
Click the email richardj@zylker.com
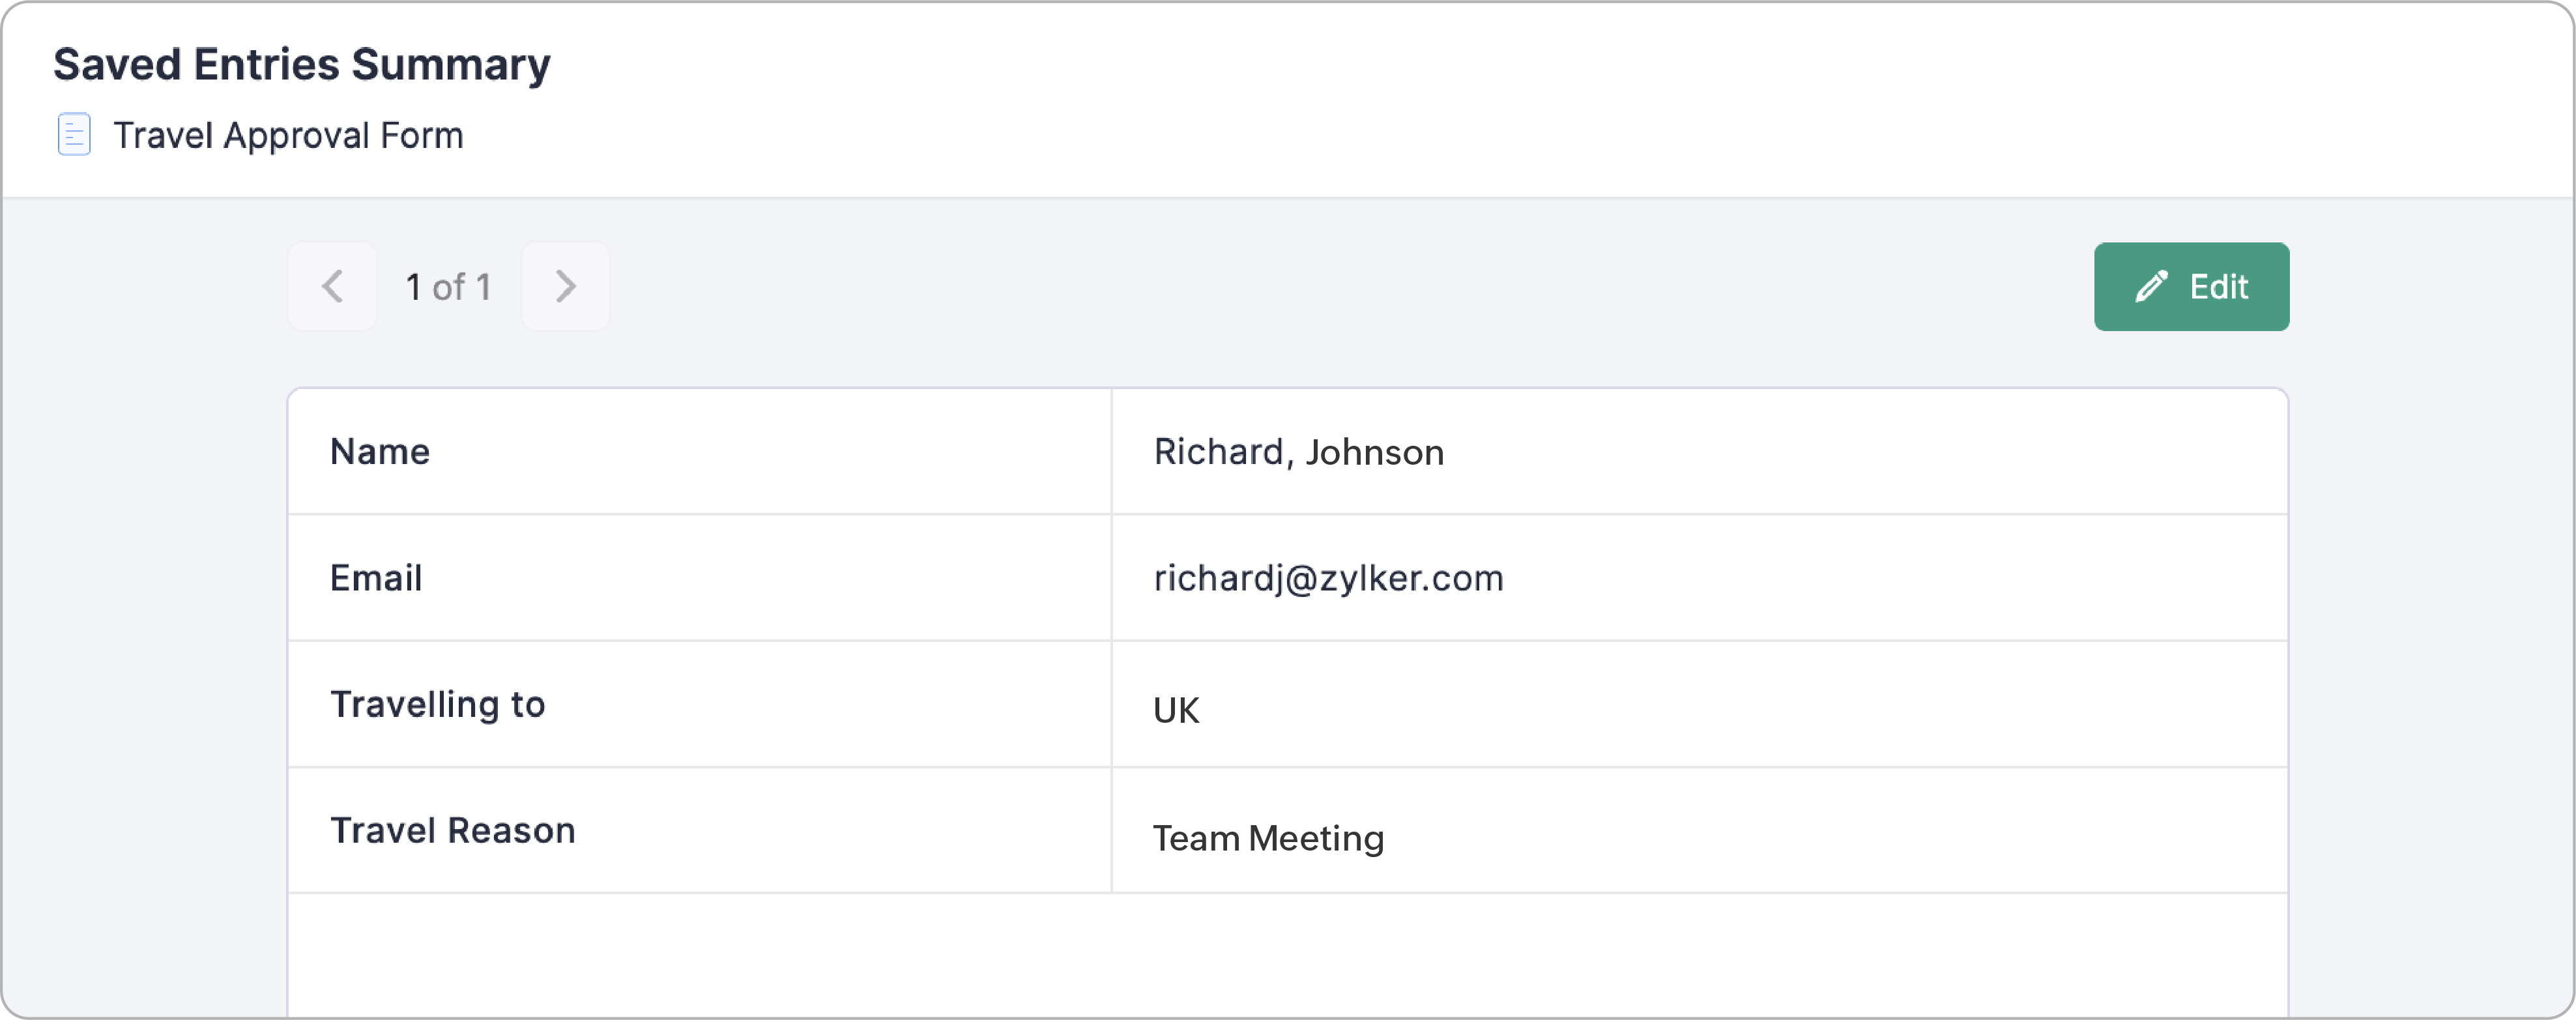pyautogui.click(x=1328, y=578)
